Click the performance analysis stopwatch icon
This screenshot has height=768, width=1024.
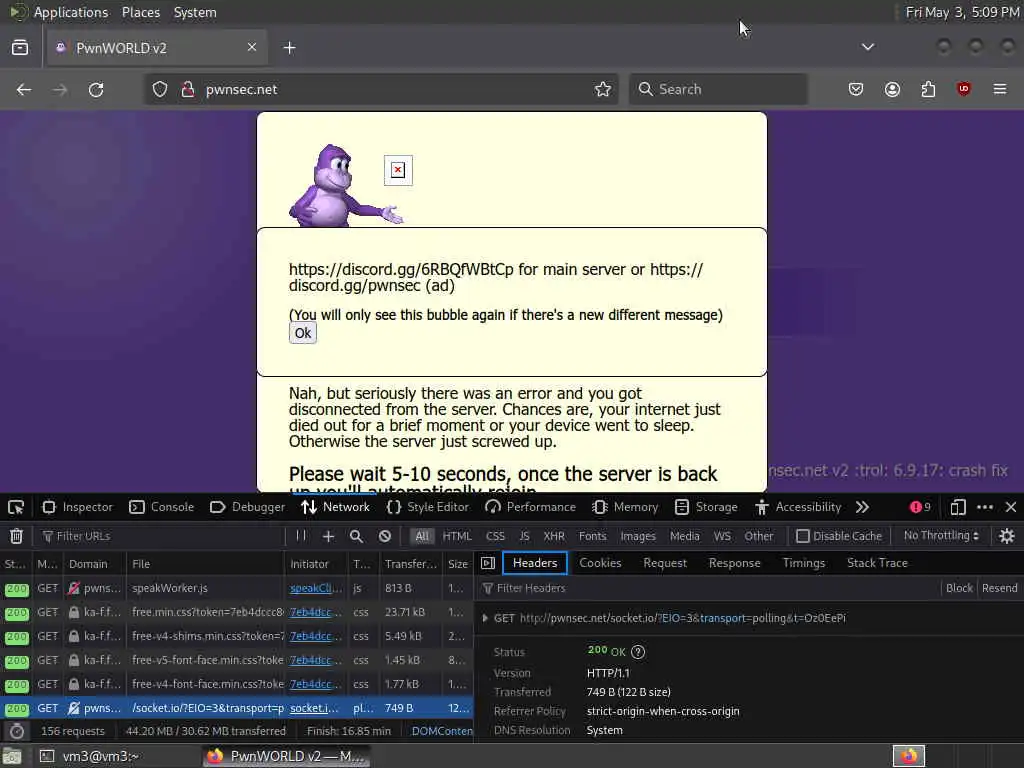coord(17,731)
